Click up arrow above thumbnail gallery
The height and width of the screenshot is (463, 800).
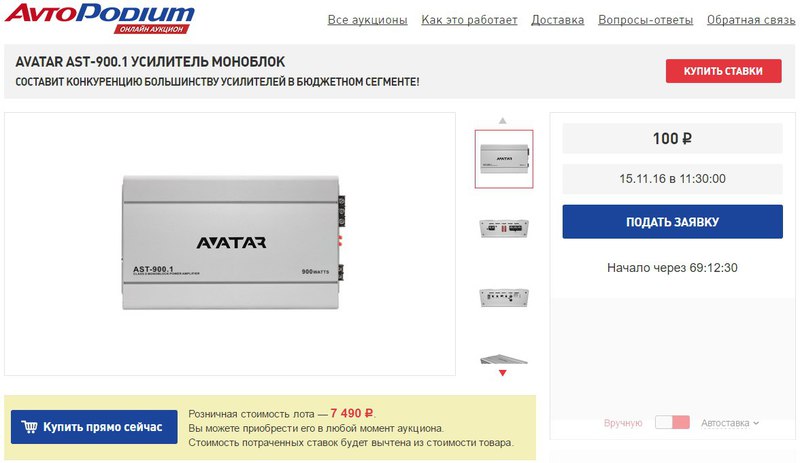tap(503, 121)
